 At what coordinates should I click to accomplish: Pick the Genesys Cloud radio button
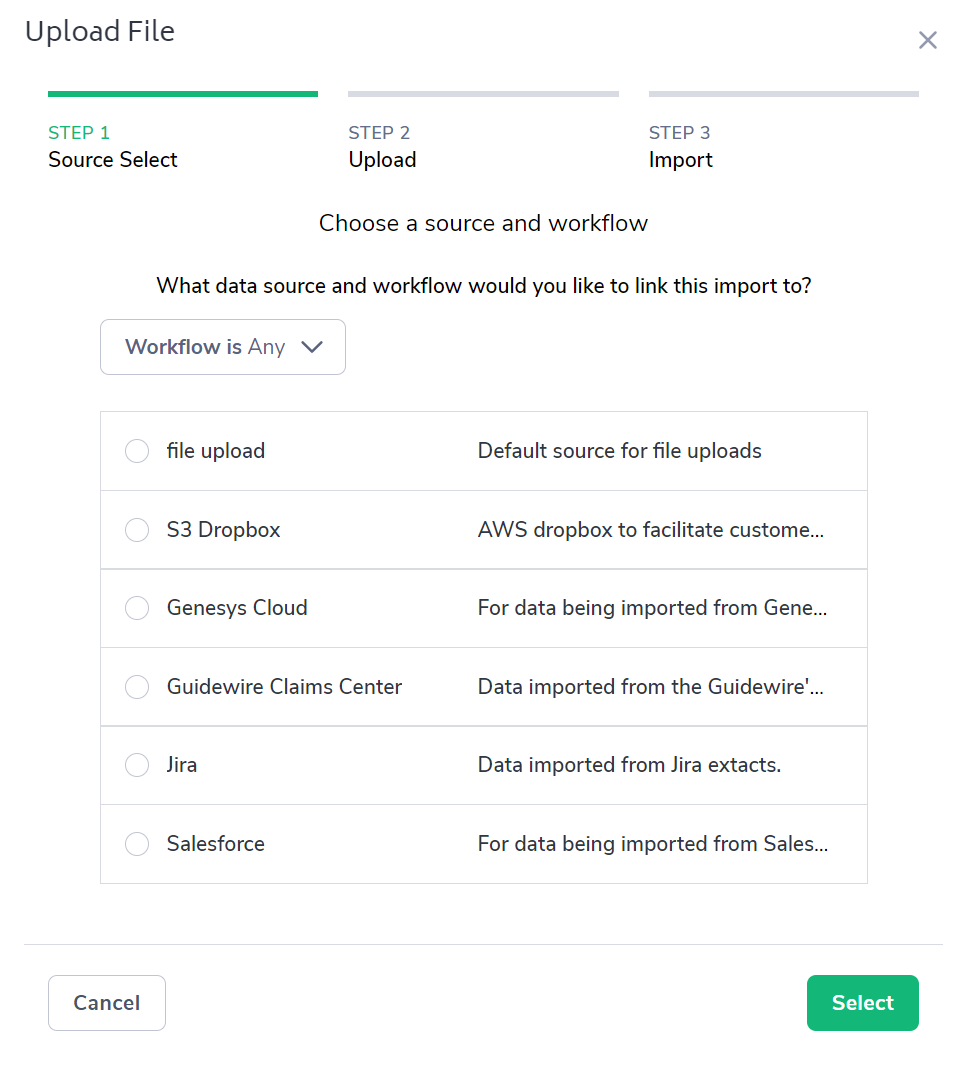point(137,608)
